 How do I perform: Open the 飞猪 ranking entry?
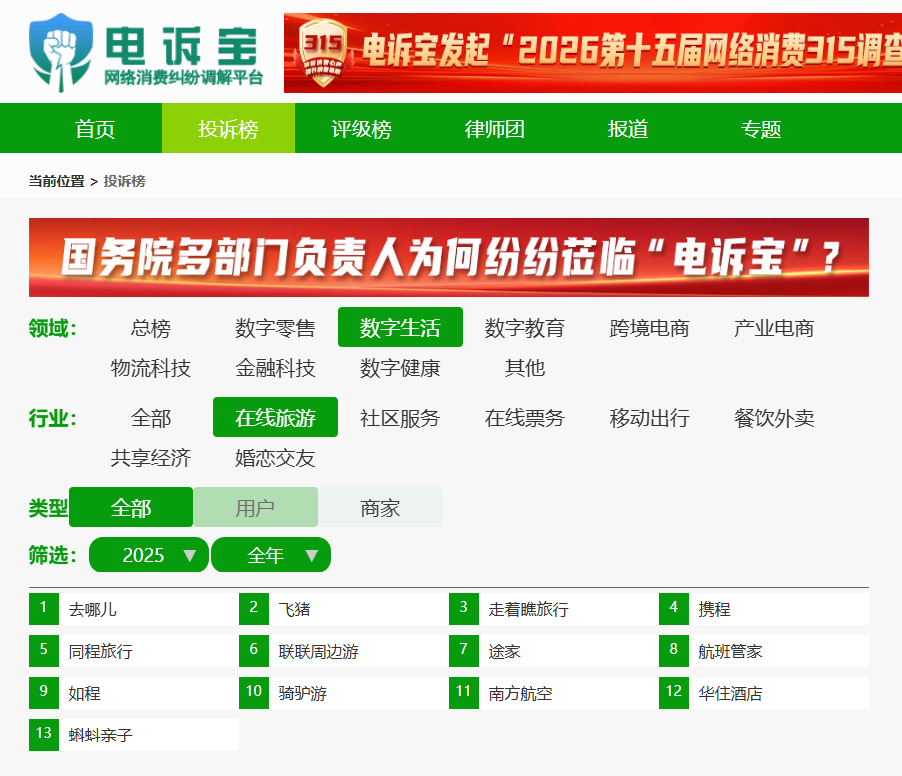[x=294, y=609]
